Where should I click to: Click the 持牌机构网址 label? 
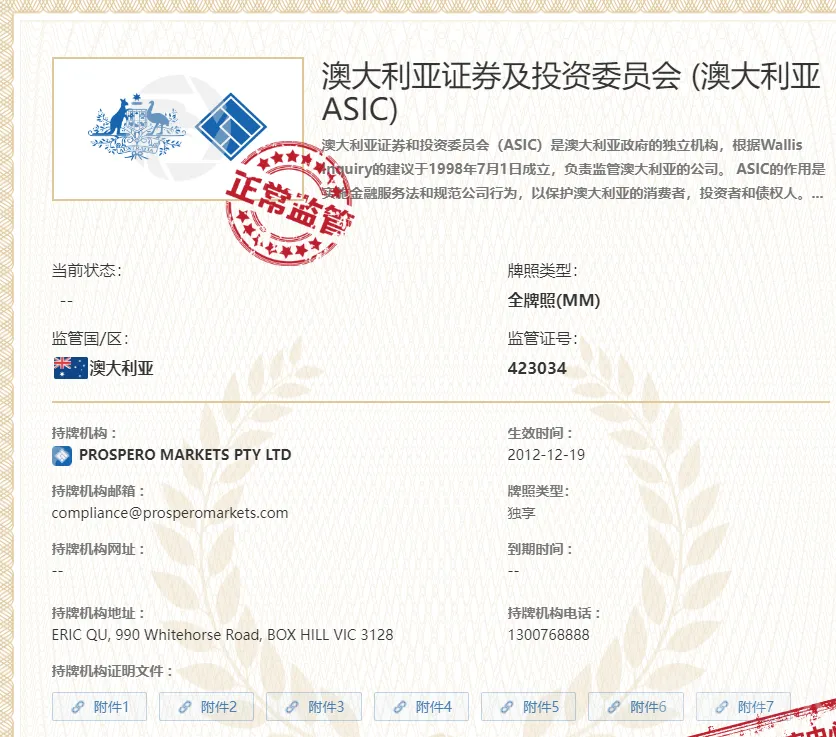click(97, 549)
